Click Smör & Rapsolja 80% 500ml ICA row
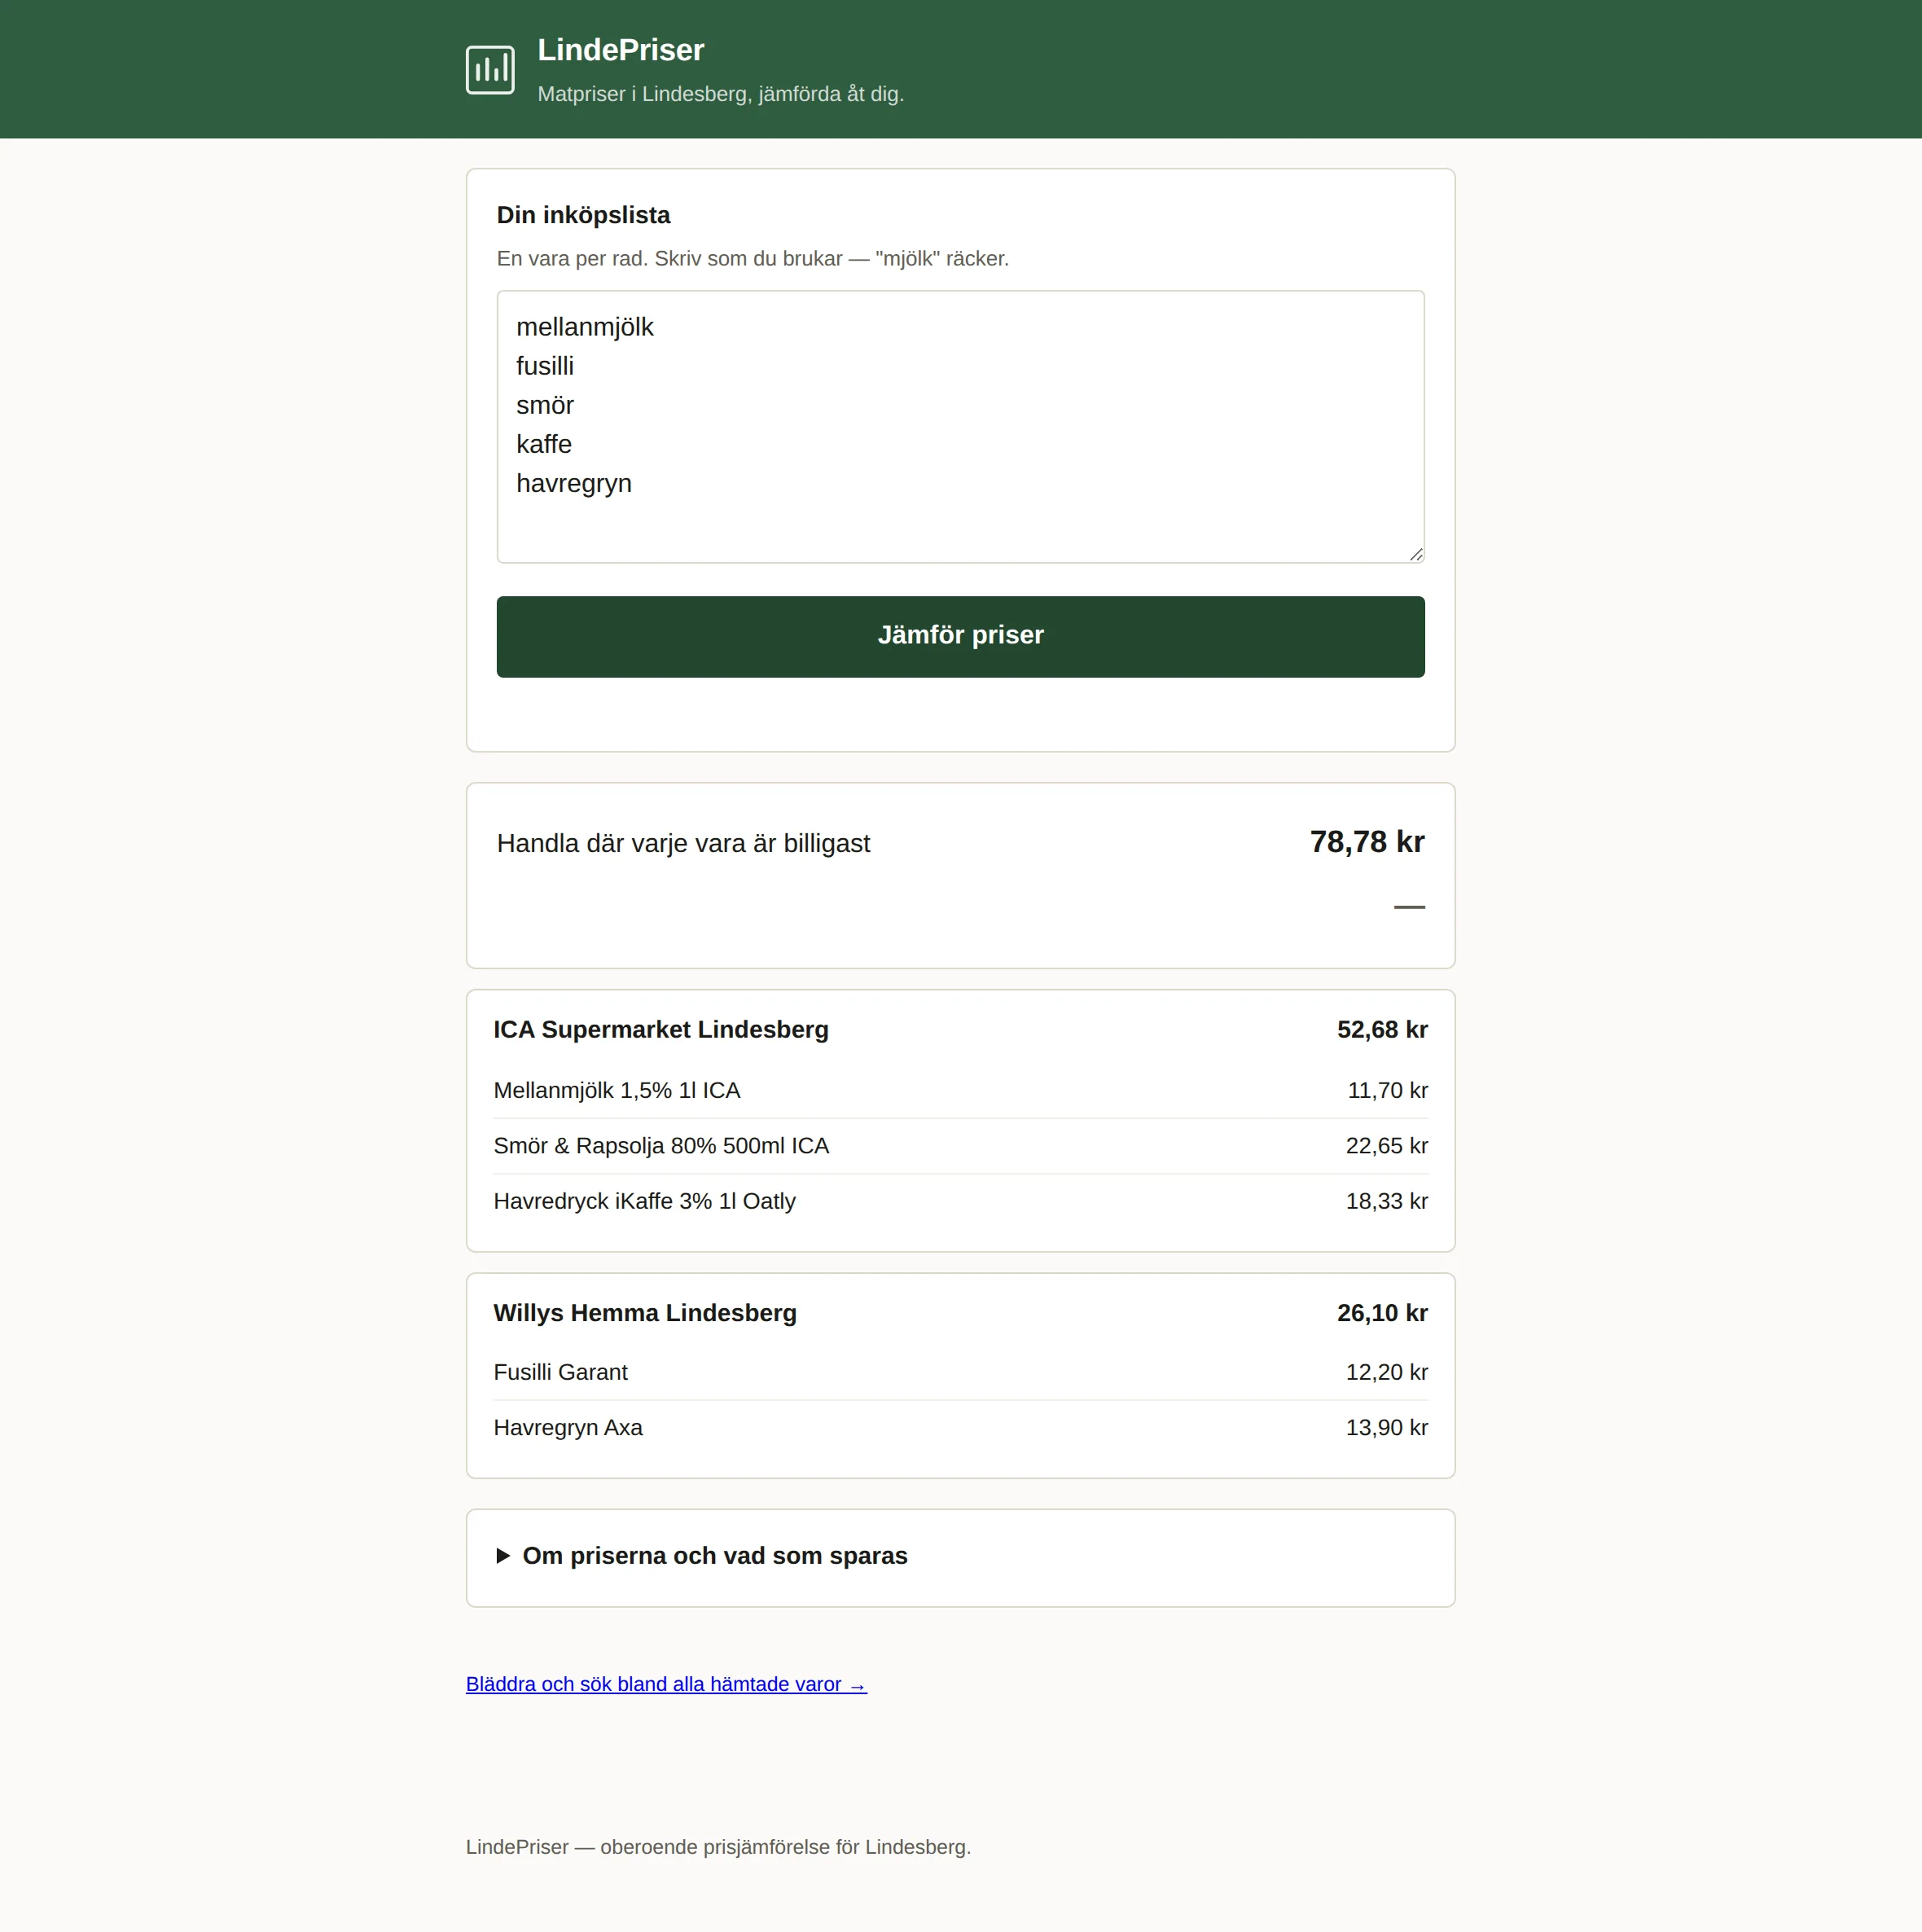The height and width of the screenshot is (1932, 1922). 960,1146
